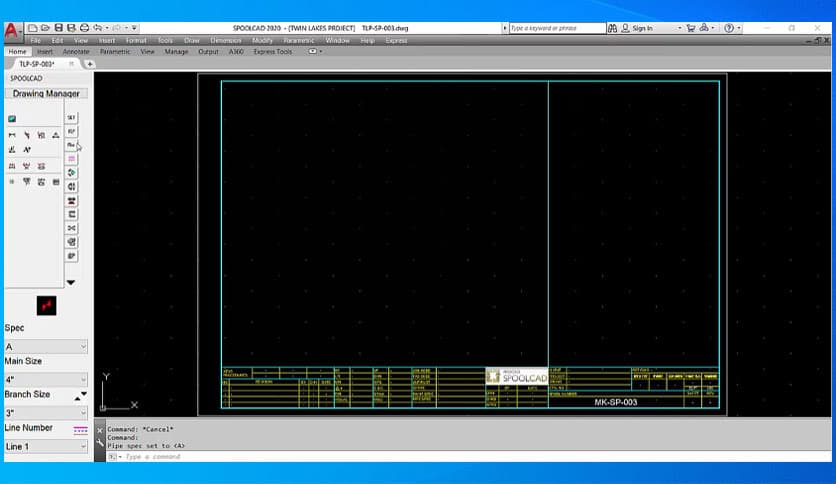Screen dimensions: 836x484
Task: Click the pink lines icon in vertical toolbar
Action: [x=71, y=159]
